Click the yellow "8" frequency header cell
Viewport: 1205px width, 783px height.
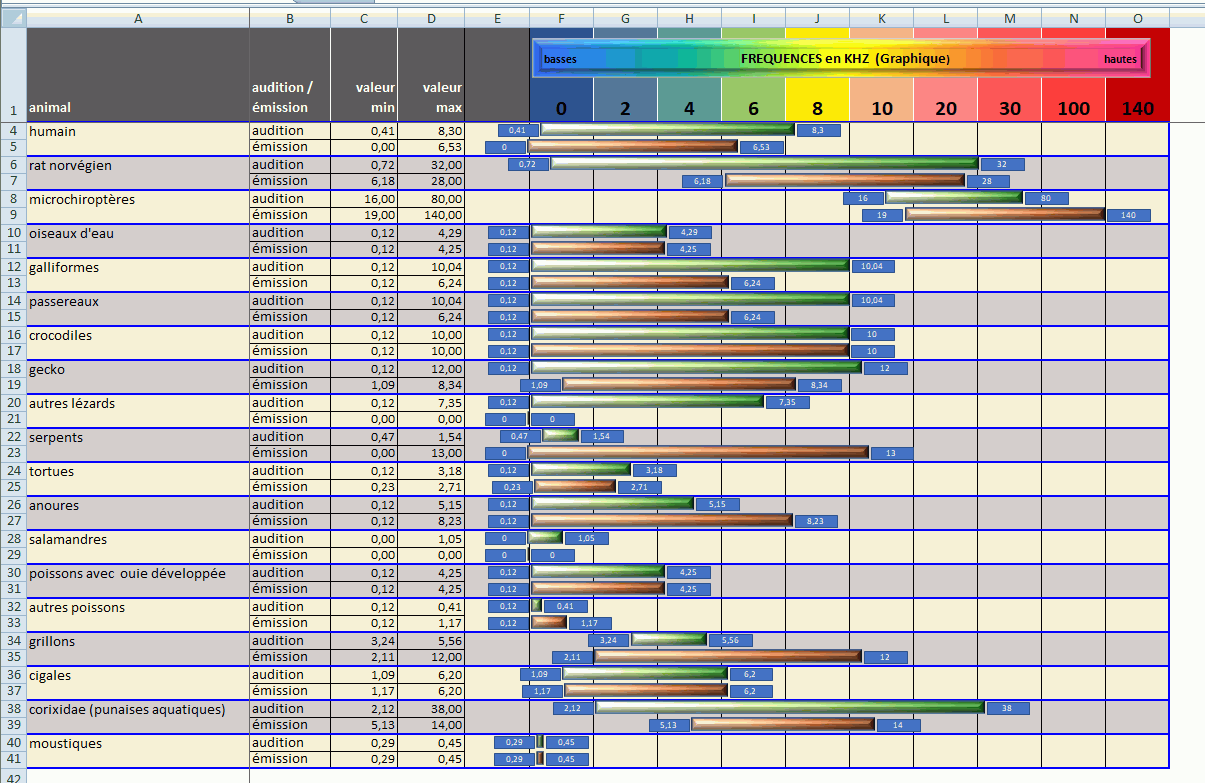(817, 108)
